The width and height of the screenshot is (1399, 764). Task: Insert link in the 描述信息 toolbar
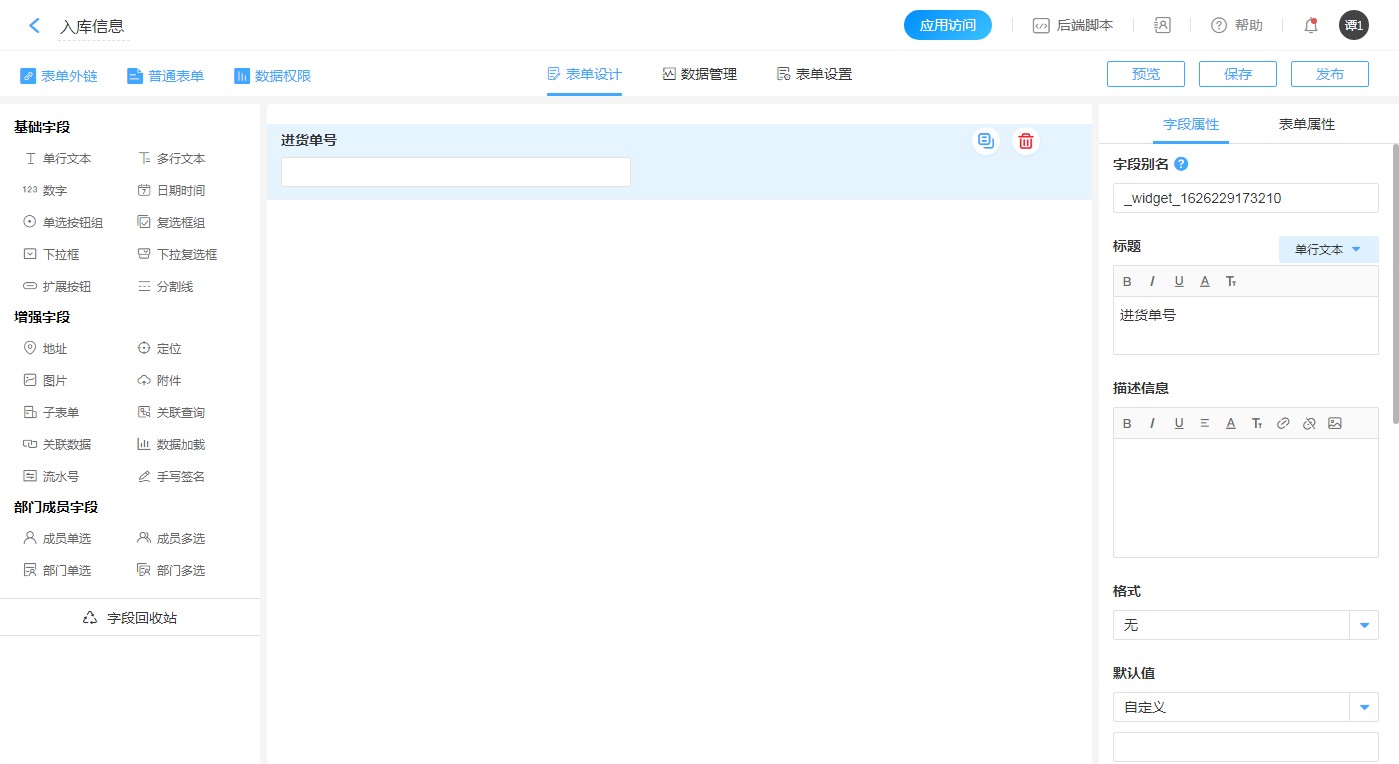[x=1283, y=423]
